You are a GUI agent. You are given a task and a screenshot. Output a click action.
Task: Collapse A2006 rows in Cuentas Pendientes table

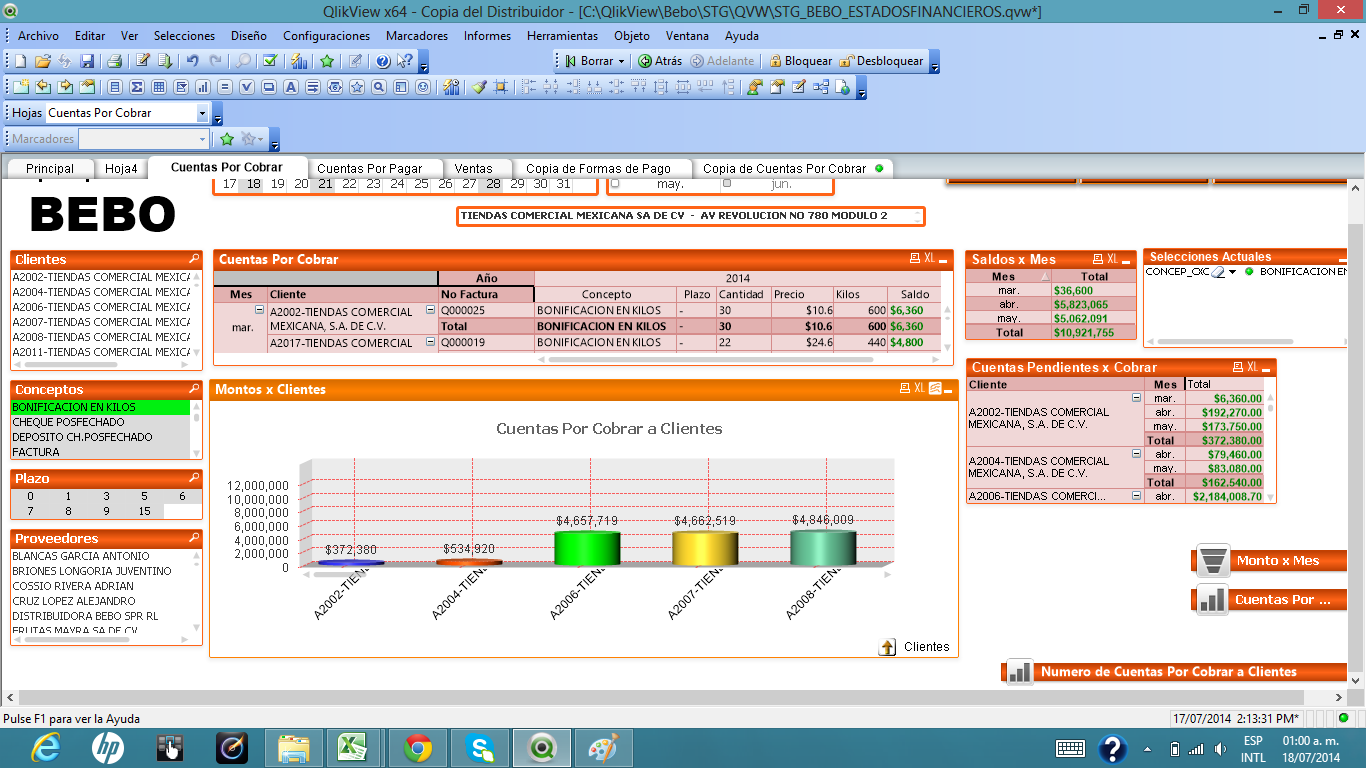[x=1136, y=495]
